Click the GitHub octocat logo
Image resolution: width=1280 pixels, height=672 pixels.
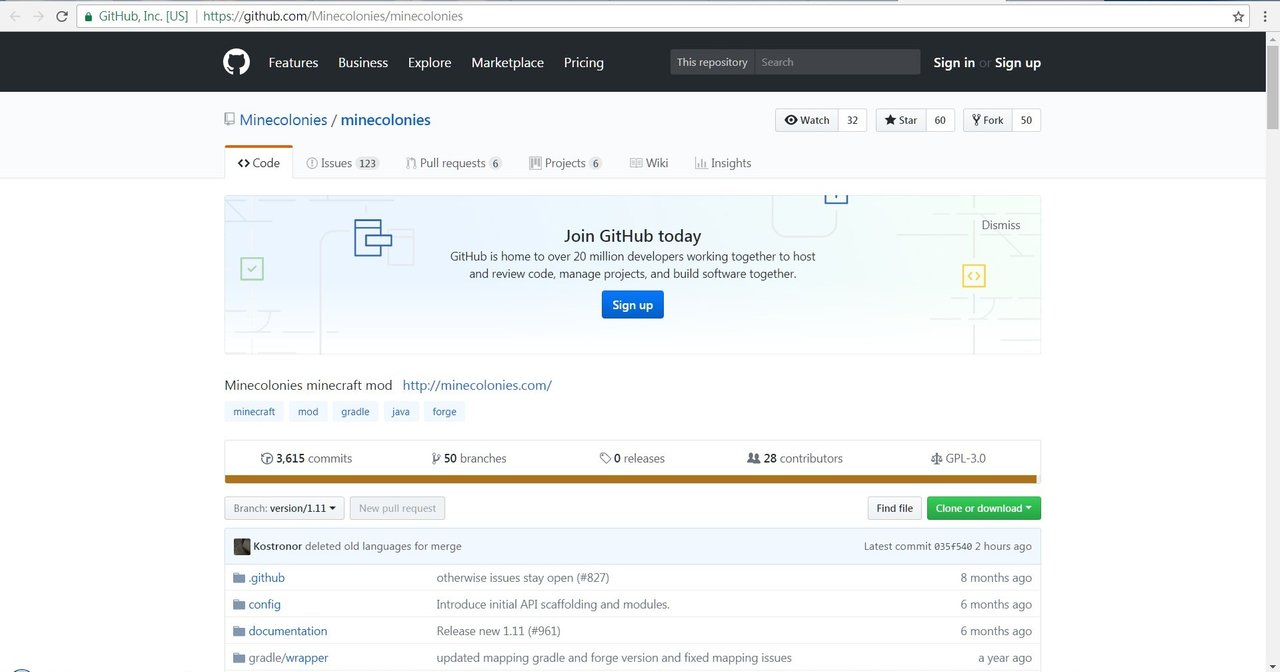coord(236,62)
